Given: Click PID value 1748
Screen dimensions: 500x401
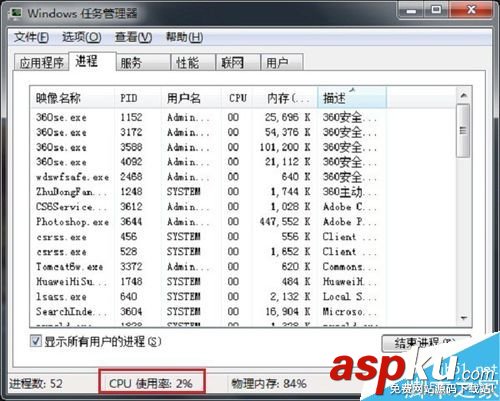Looking at the screenshot, I should (x=131, y=282).
